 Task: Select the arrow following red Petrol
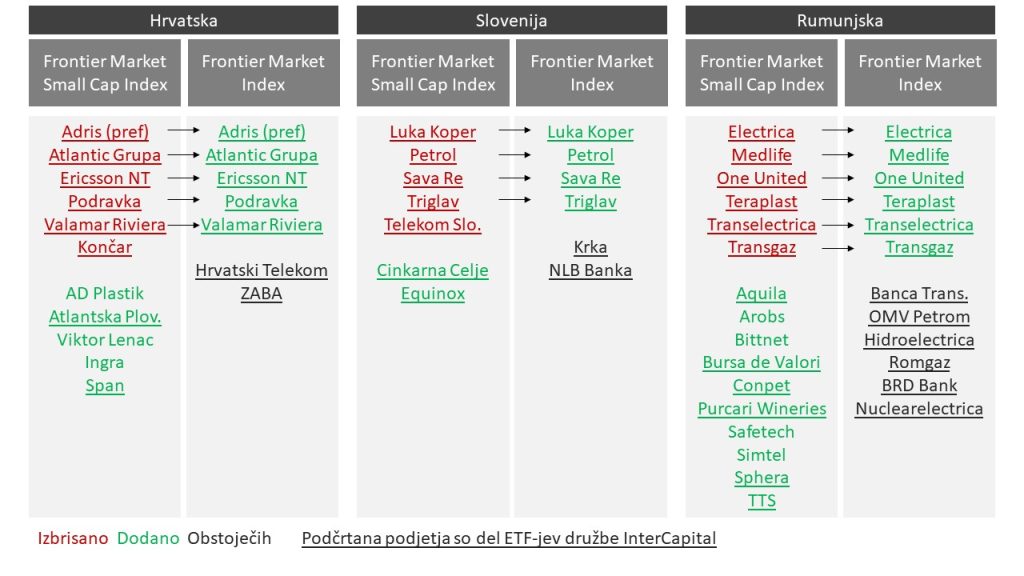pos(515,155)
